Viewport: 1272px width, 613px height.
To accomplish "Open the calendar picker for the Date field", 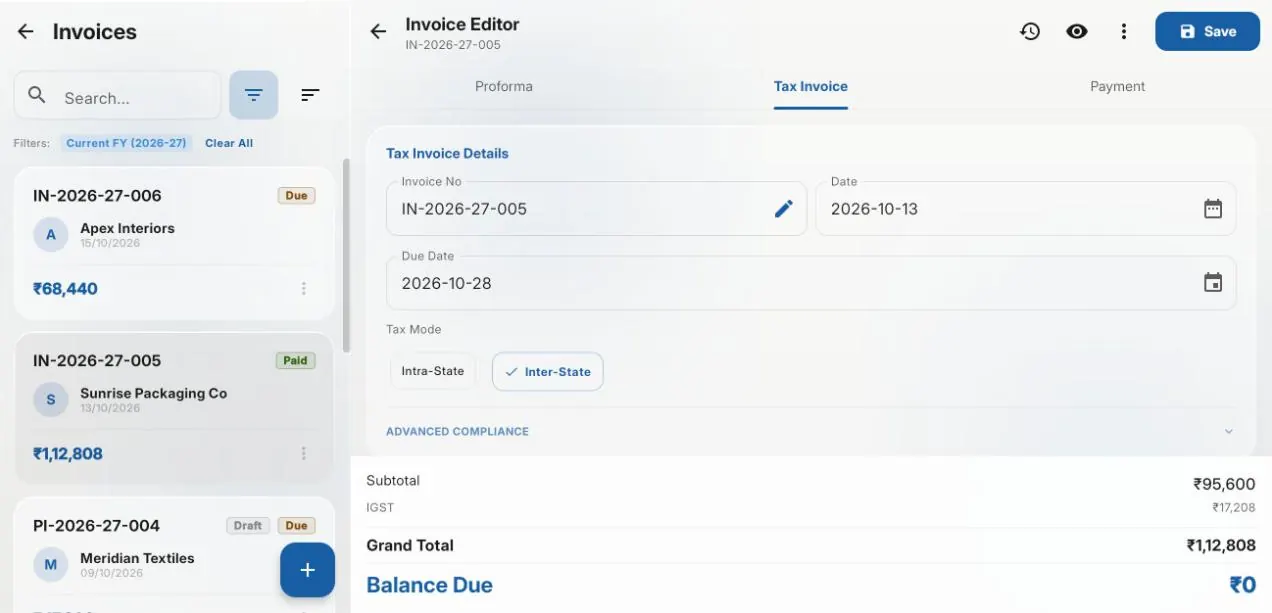I will tap(1213, 209).
